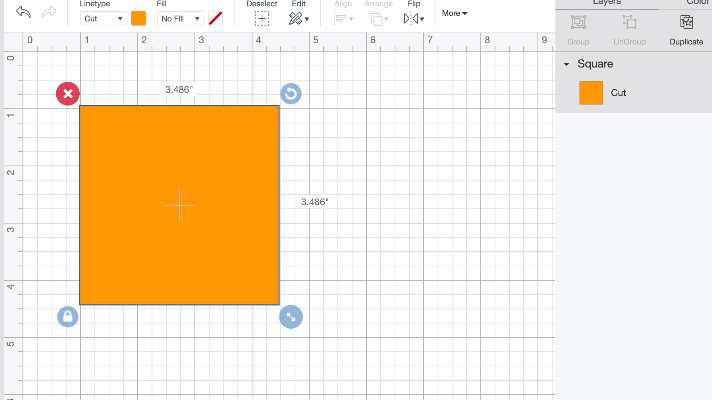Open the Edit scissors menu
Screen dimensions: 712x400
click(298, 18)
